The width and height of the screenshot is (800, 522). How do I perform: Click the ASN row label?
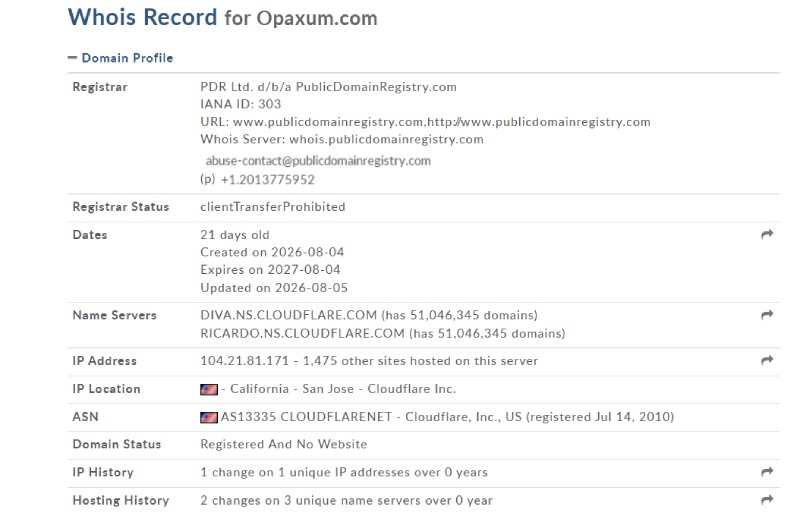click(85, 417)
